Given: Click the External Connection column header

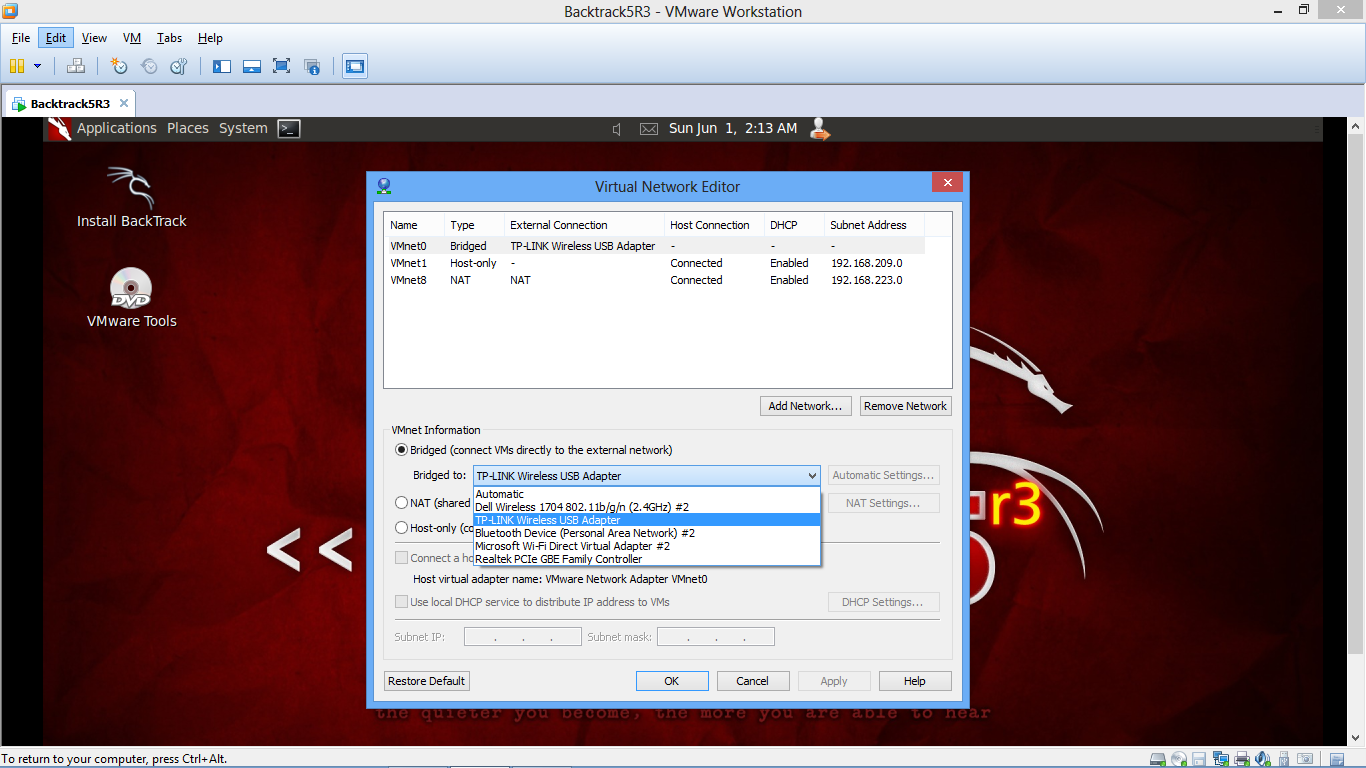Looking at the screenshot, I should [x=584, y=225].
